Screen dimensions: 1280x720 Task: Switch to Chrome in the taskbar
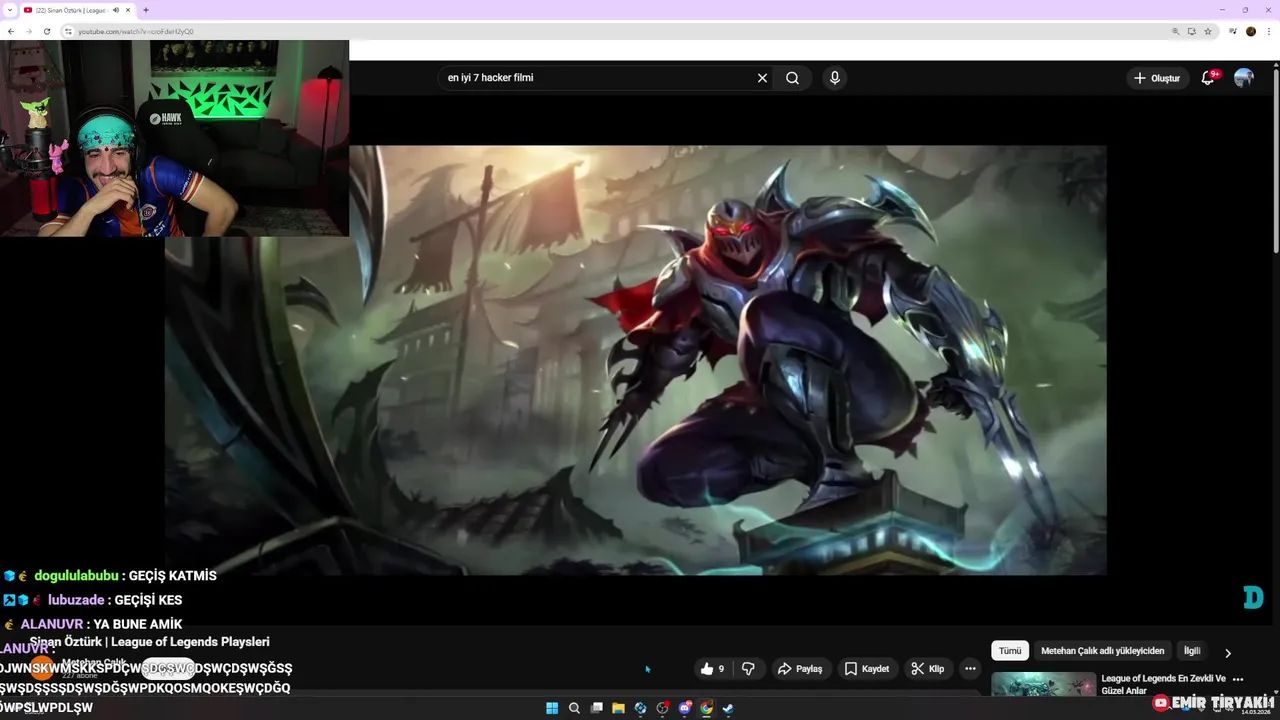point(706,708)
